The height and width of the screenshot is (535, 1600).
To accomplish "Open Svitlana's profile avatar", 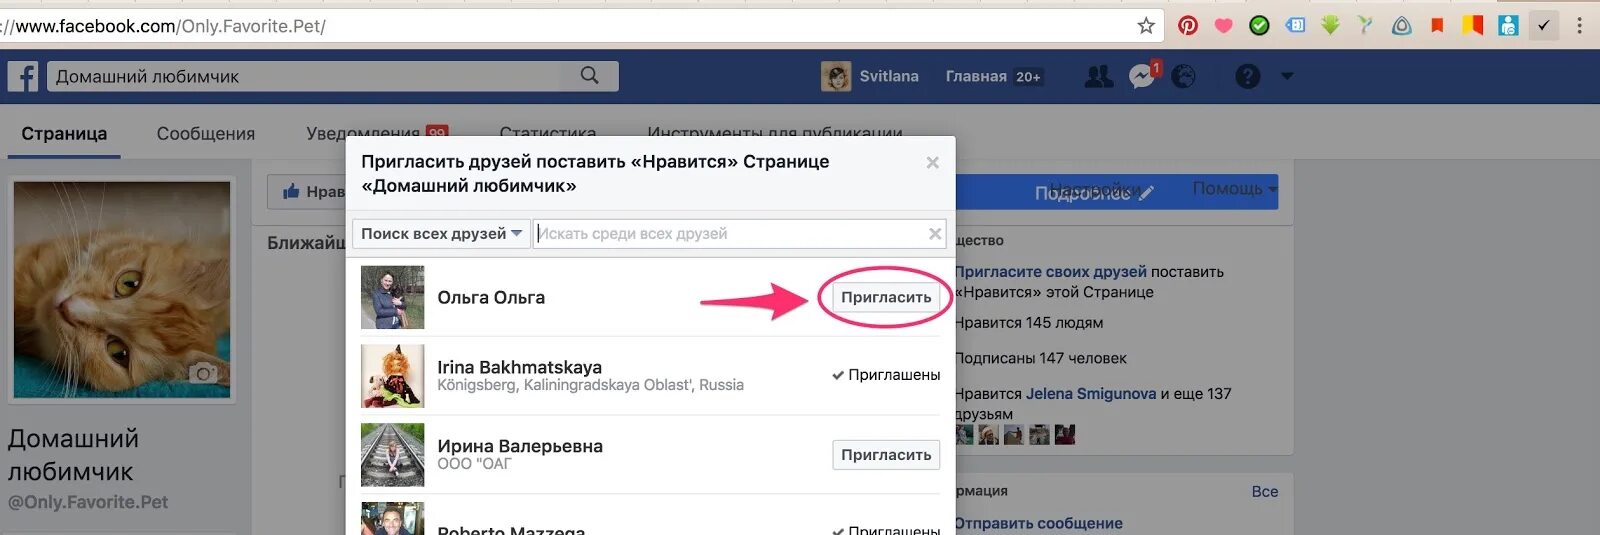I will pyautogui.click(x=836, y=76).
